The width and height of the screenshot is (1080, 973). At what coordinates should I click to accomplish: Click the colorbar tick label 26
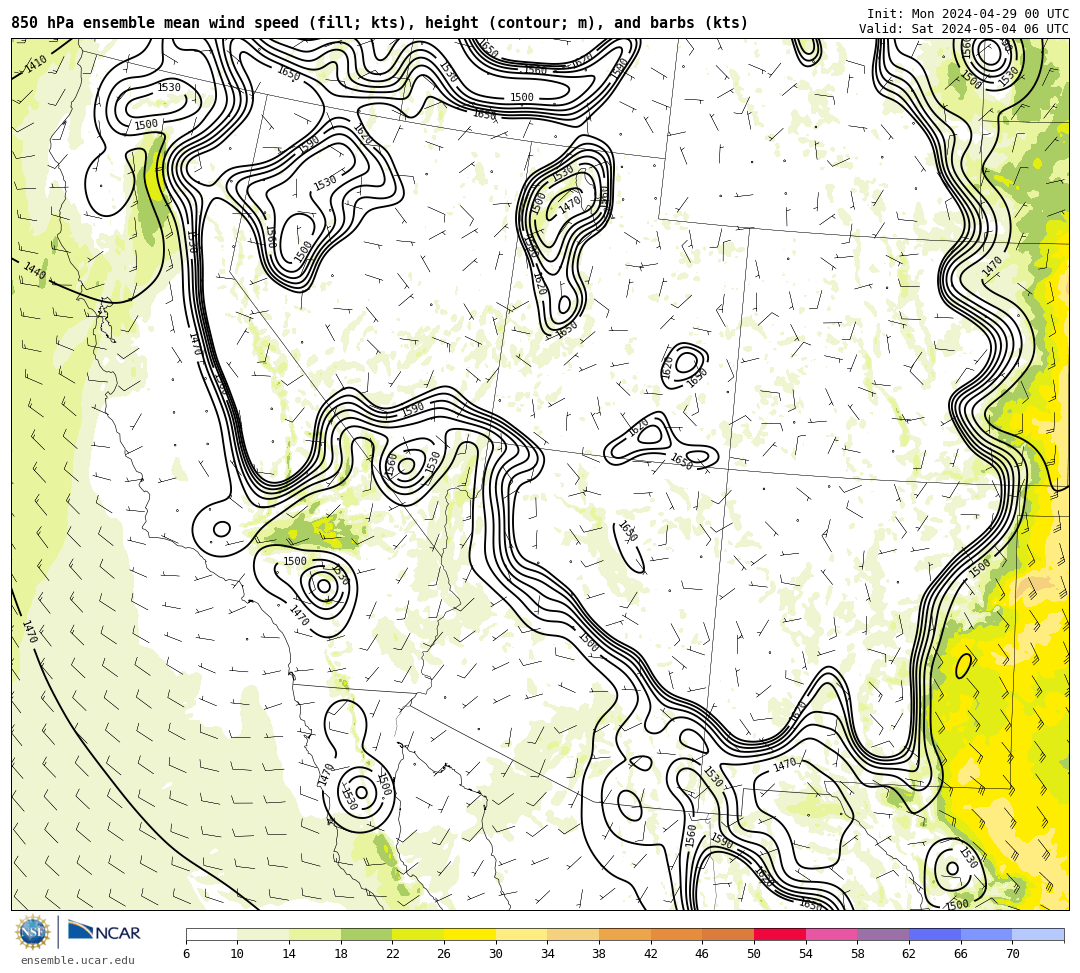pyautogui.click(x=444, y=954)
